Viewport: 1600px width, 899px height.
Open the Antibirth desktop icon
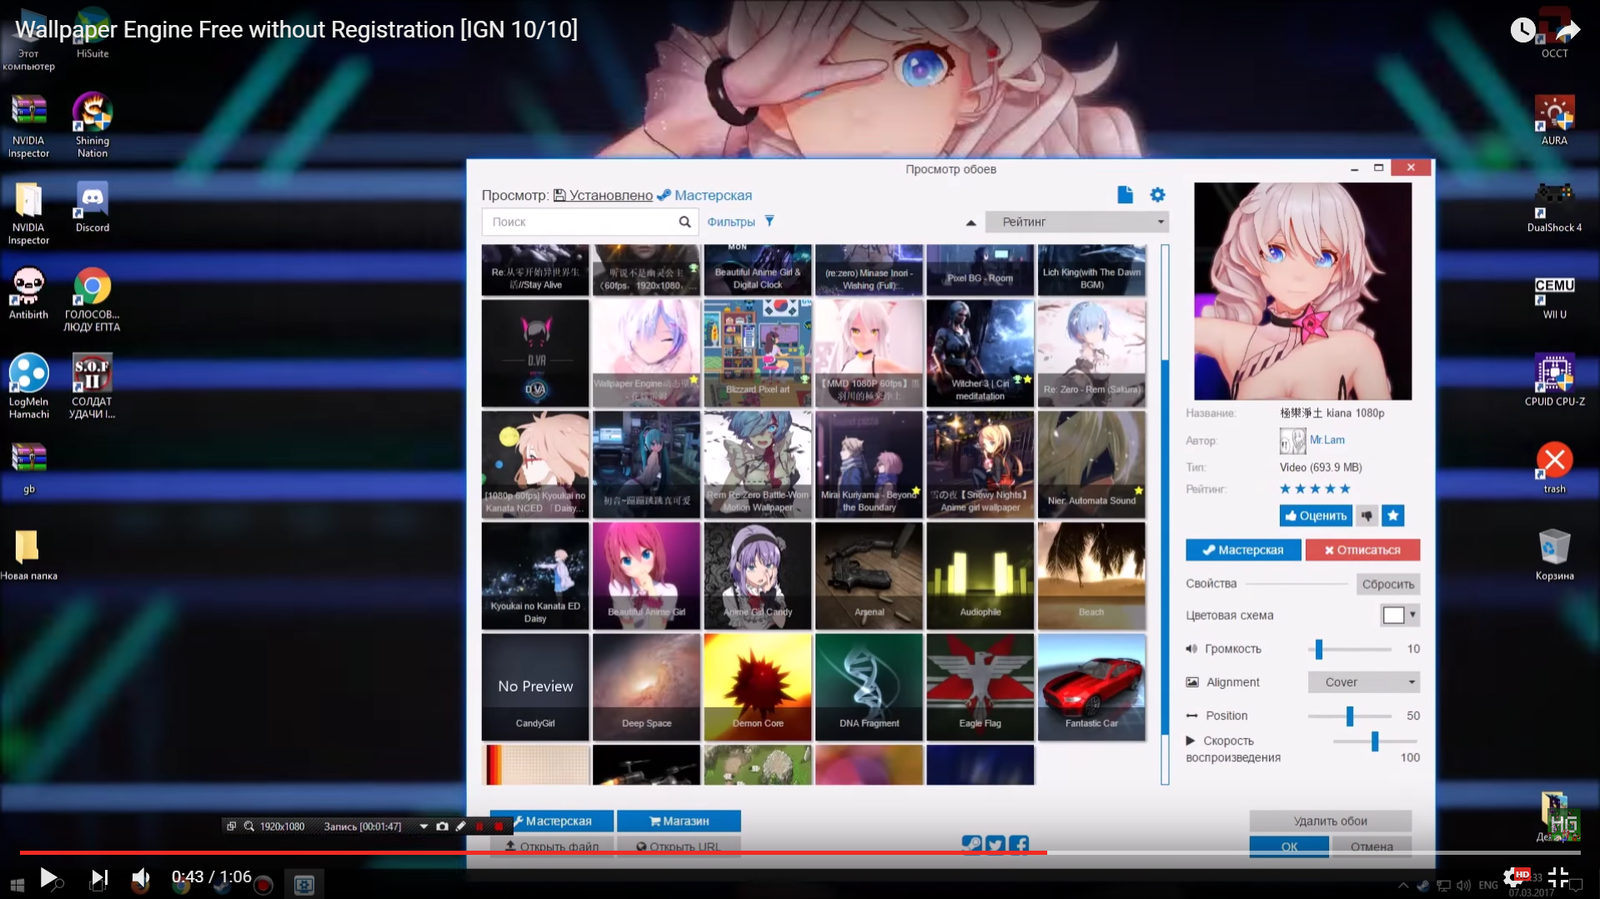(29, 294)
